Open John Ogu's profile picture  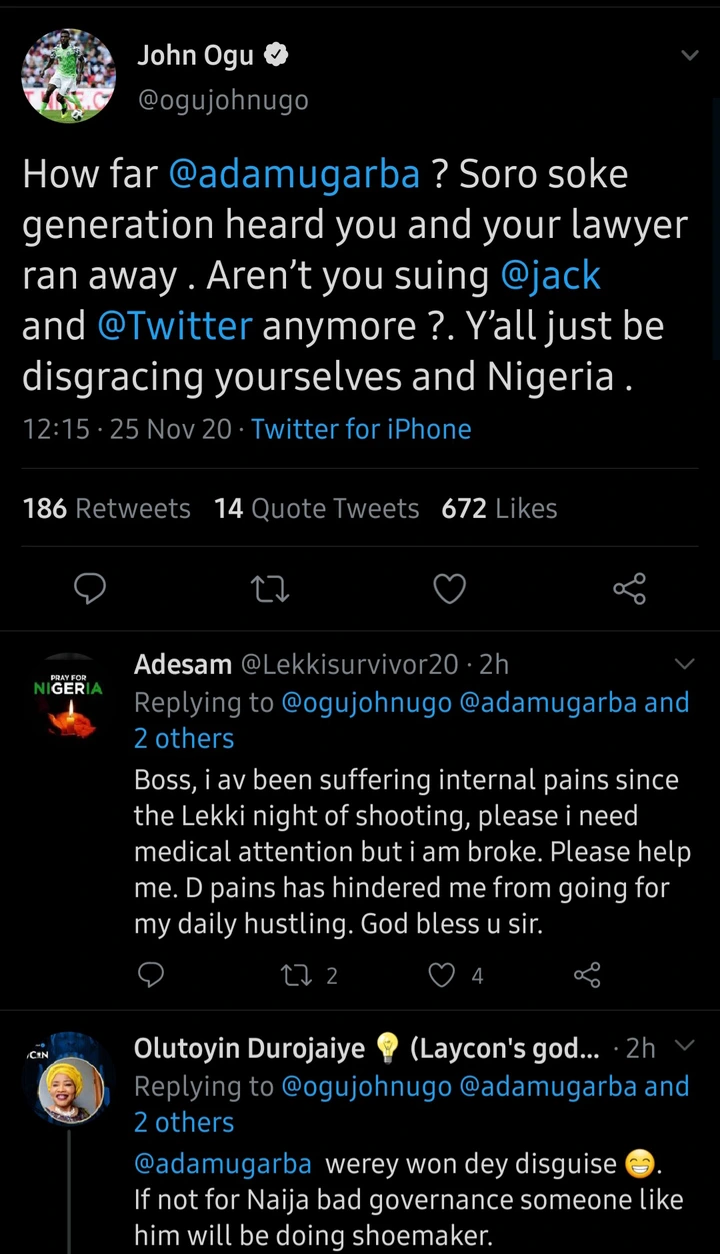click(69, 76)
